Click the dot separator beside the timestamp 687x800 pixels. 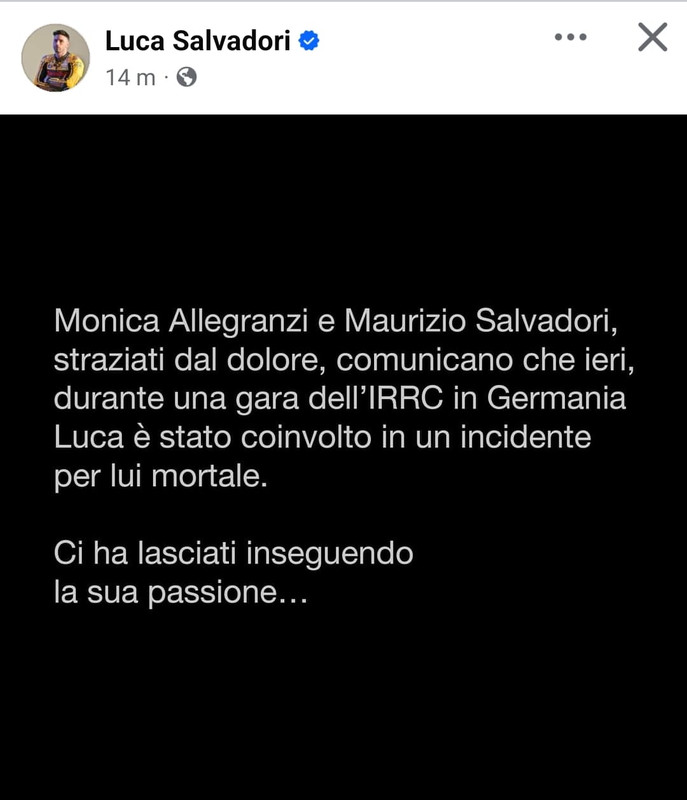(x=166, y=78)
